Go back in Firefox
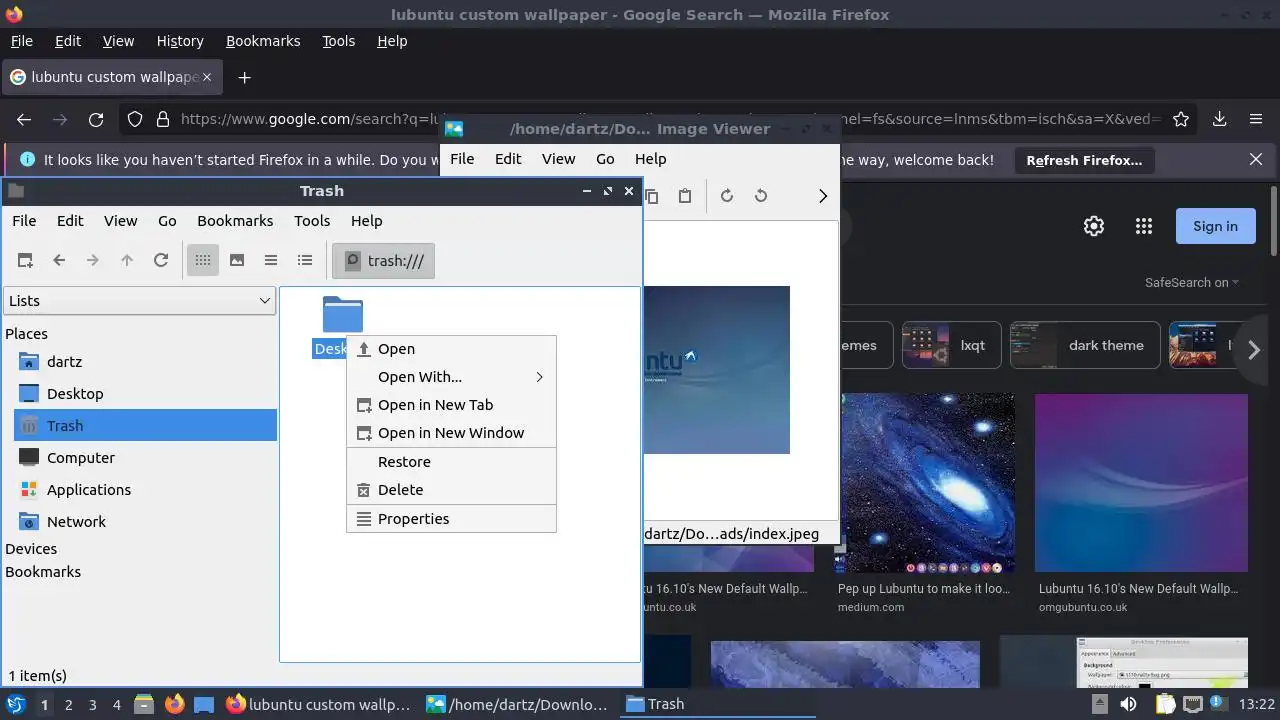The width and height of the screenshot is (1280, 720). 24,119
